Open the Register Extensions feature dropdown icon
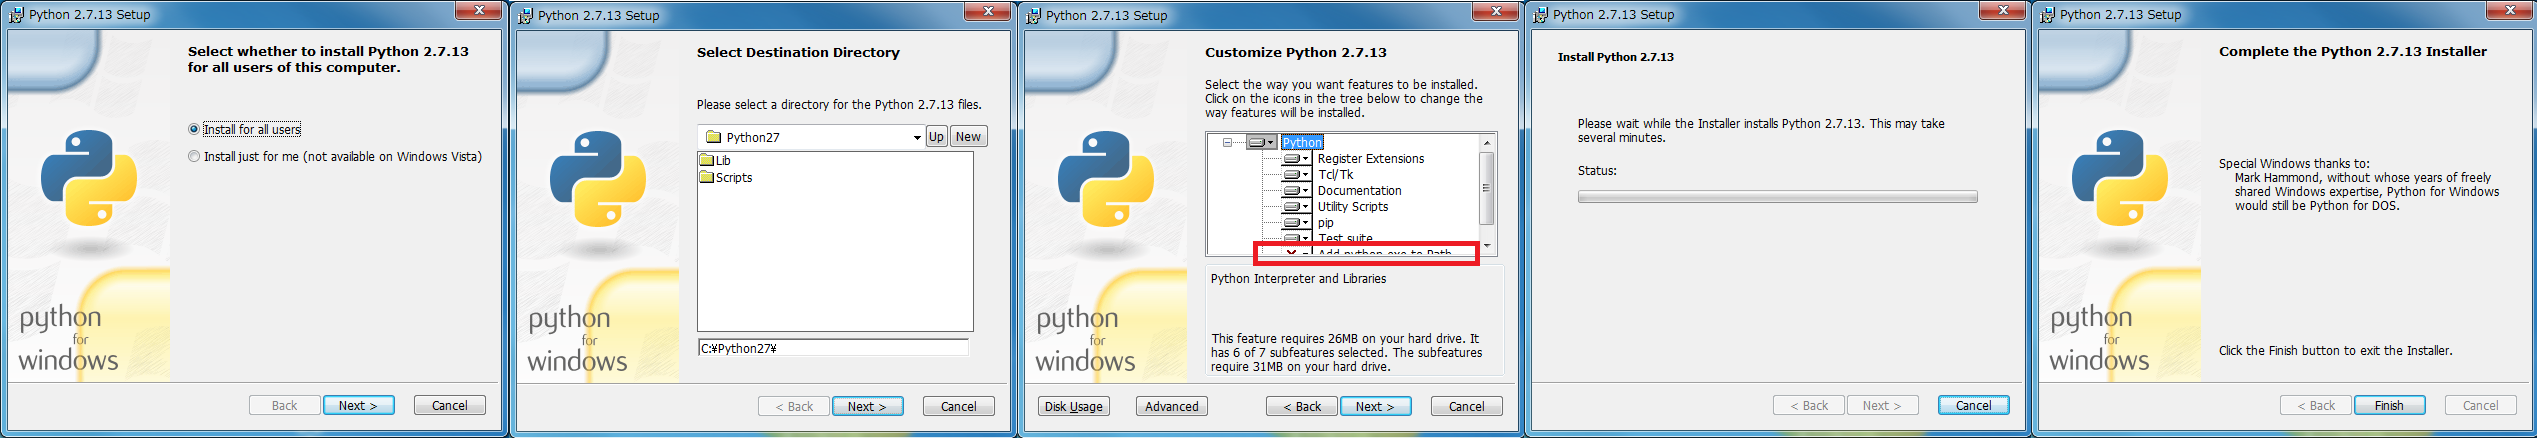Image resolution: width=2537 pixels, height=438 pixels. click(1296, 158)
